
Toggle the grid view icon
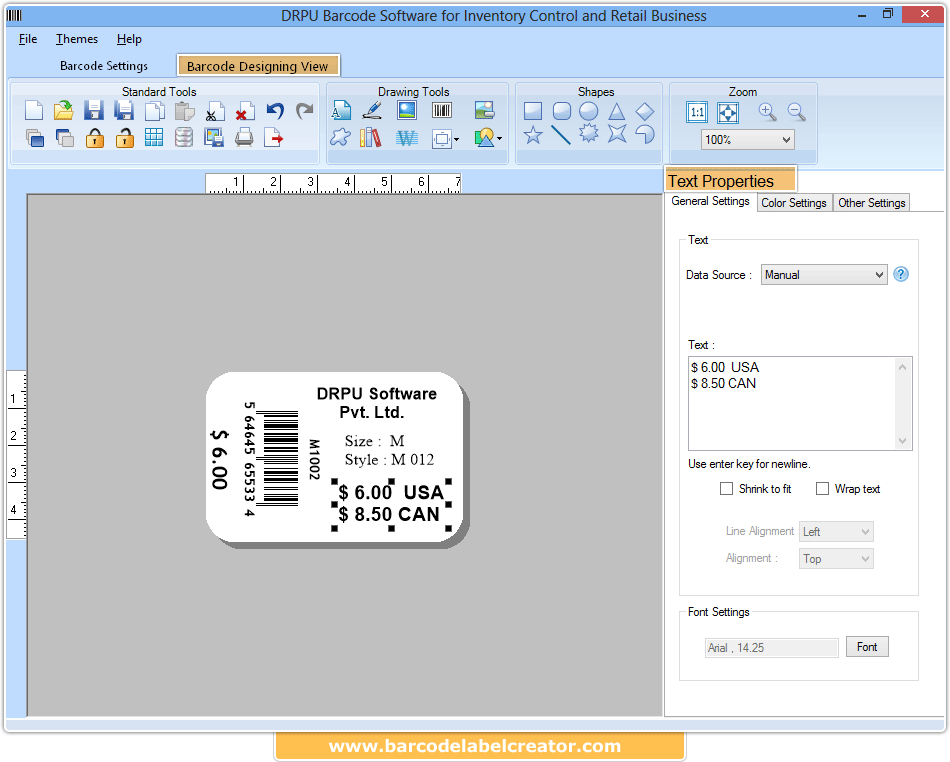(x=154, y=138)
